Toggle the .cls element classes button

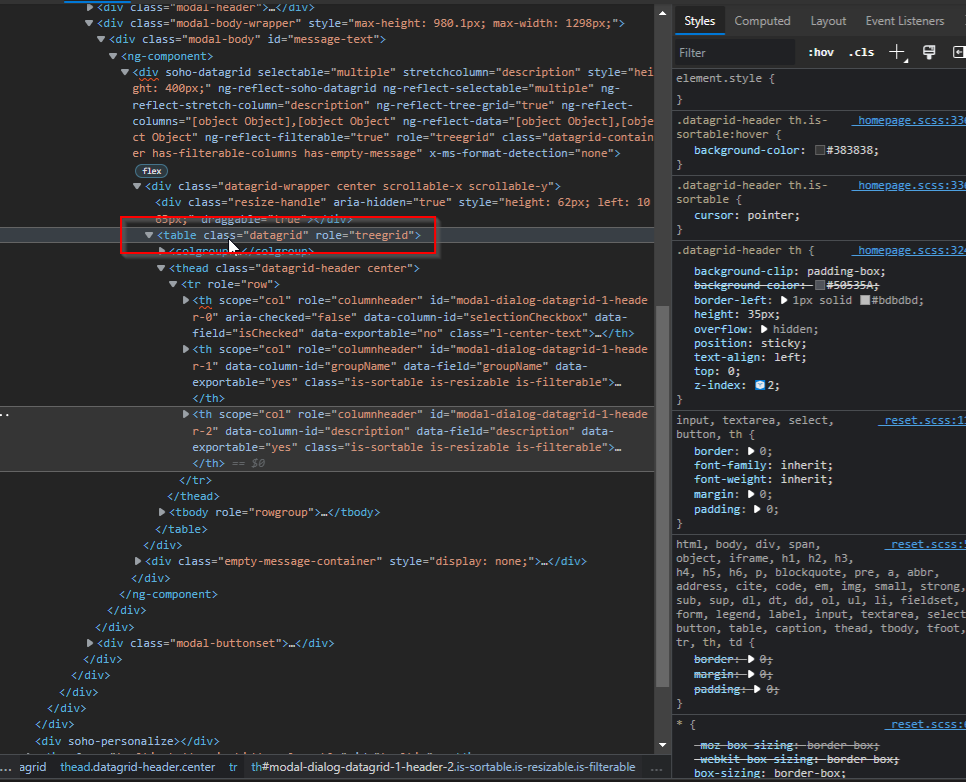coord(861,52)
